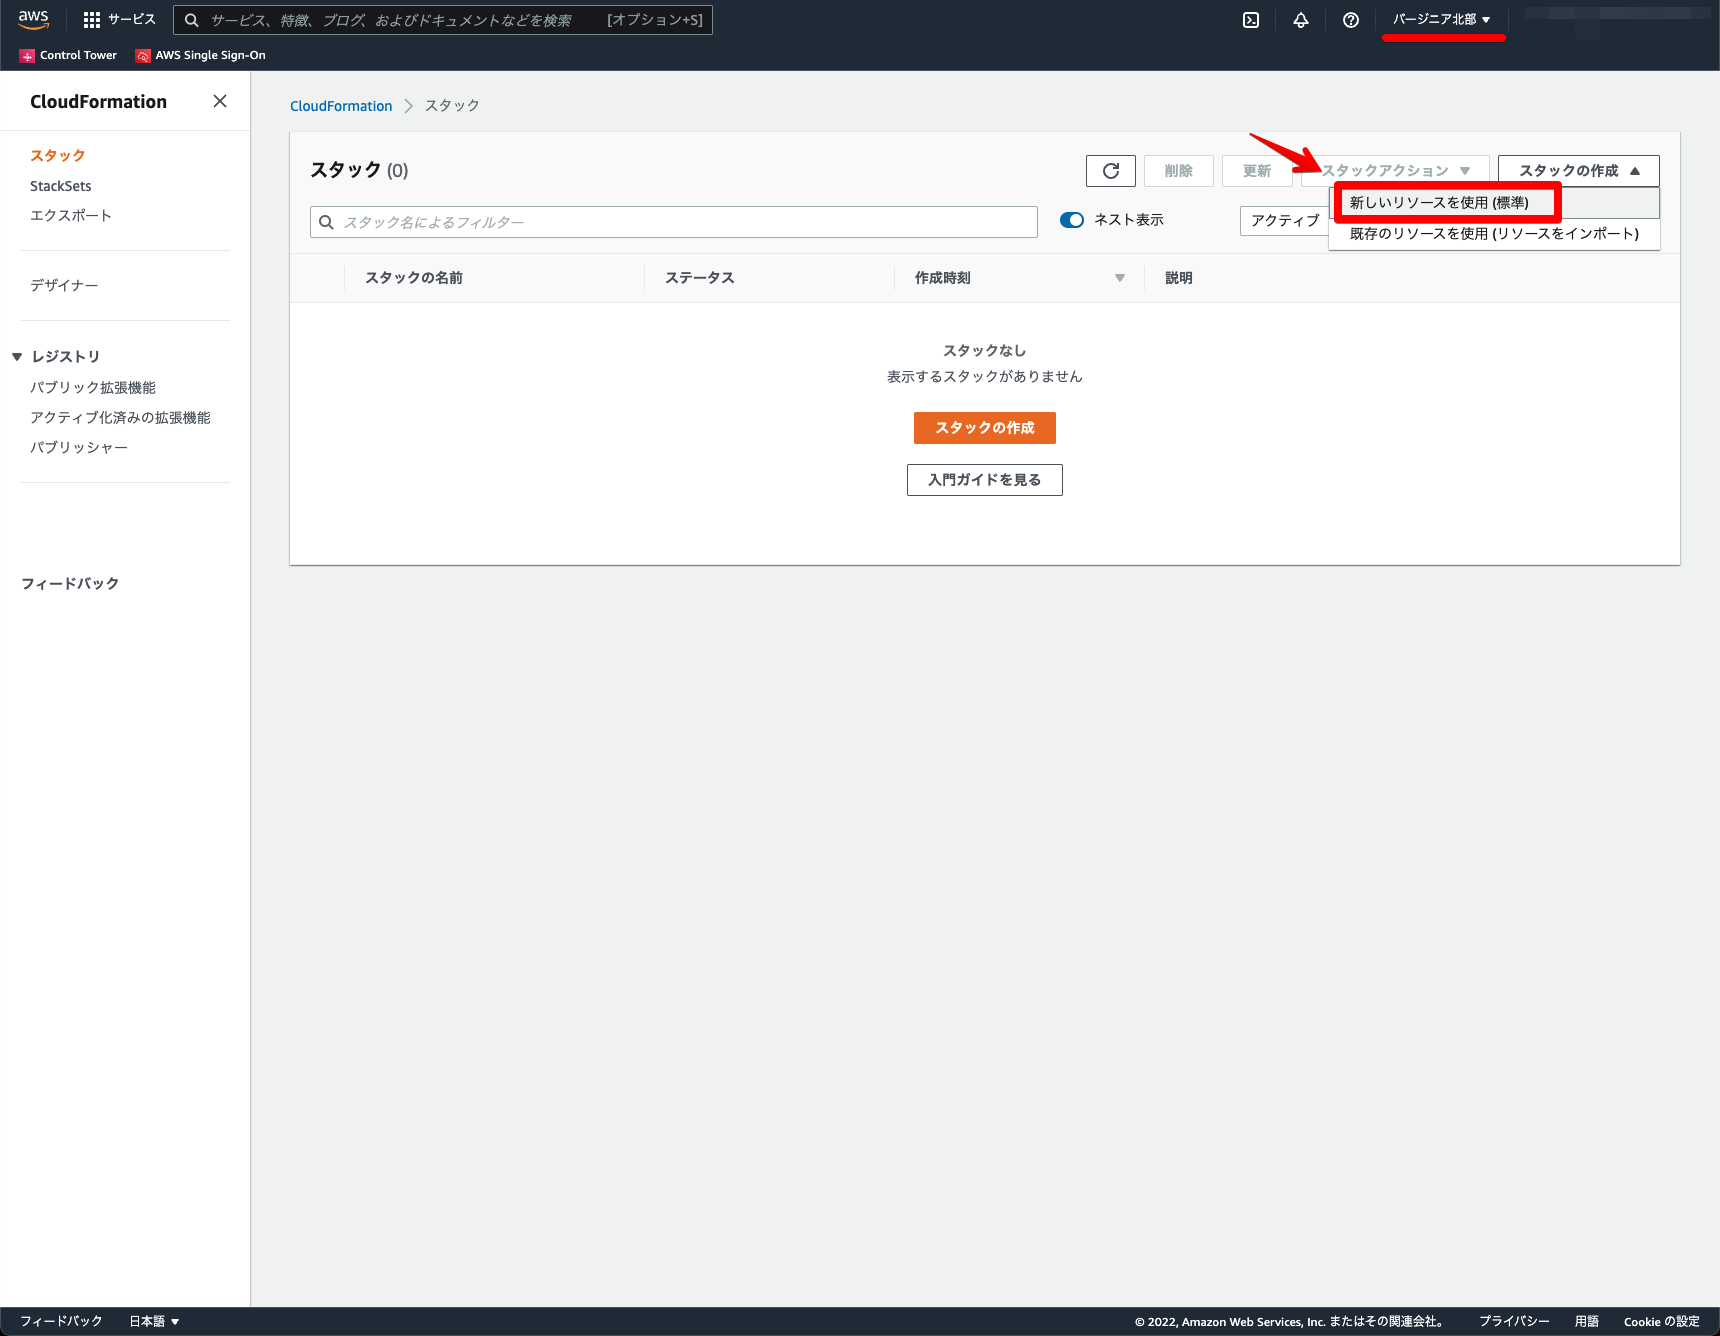Click the 説明 column header
This screenshot has height=1336, width=1720.
pyautogui.click(x=1179, y=278)
